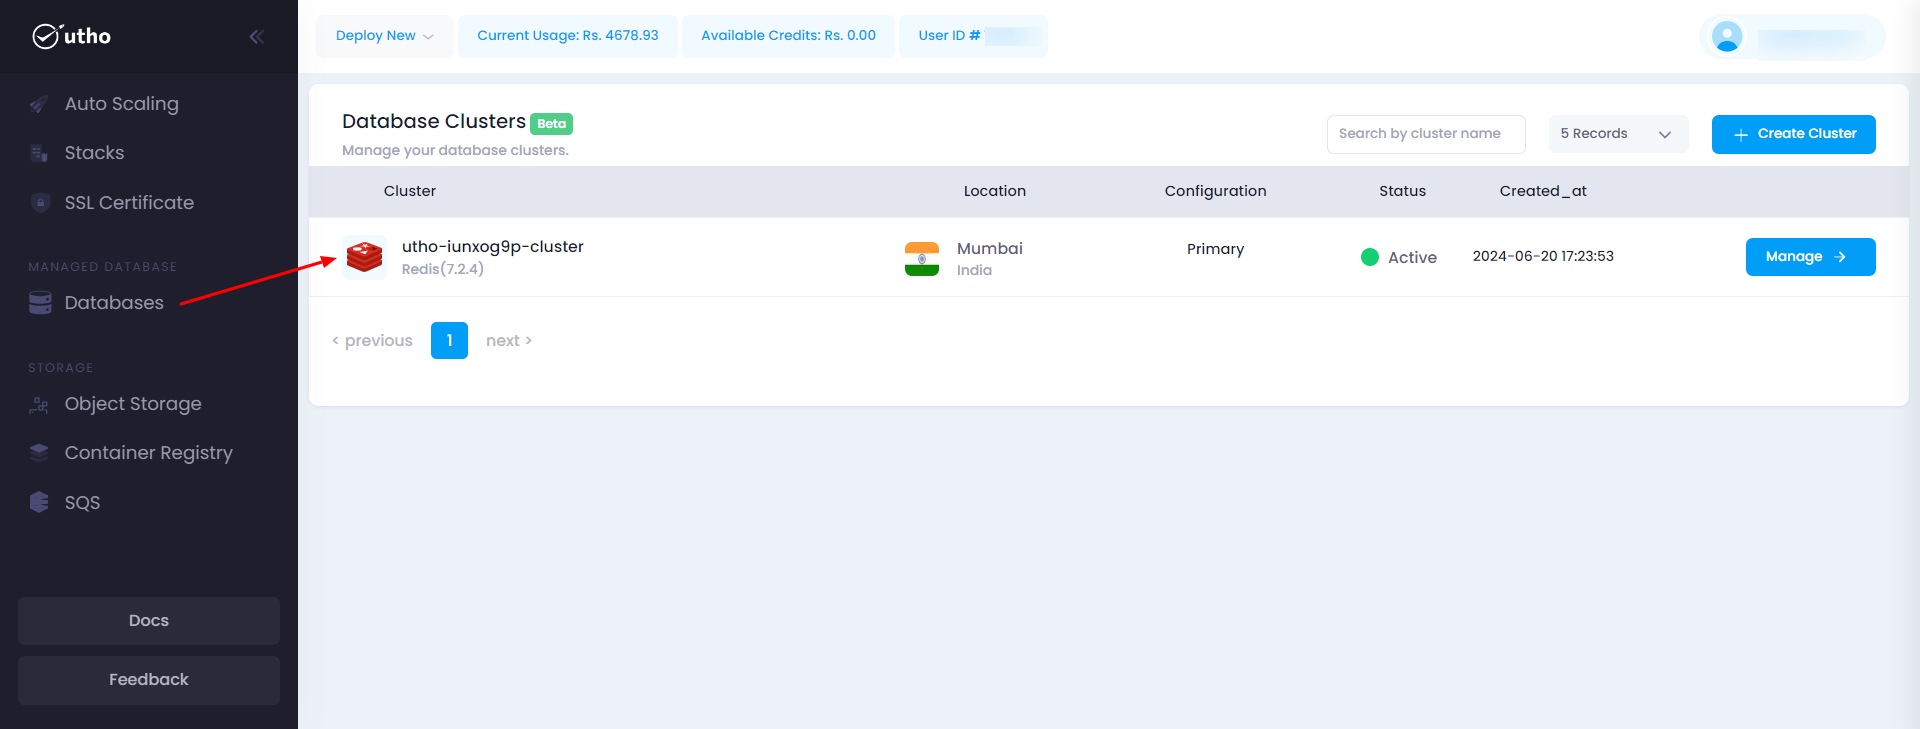The image size is (1920, 729).
Task: Click the Status column header
Action: coord(1403,191)
